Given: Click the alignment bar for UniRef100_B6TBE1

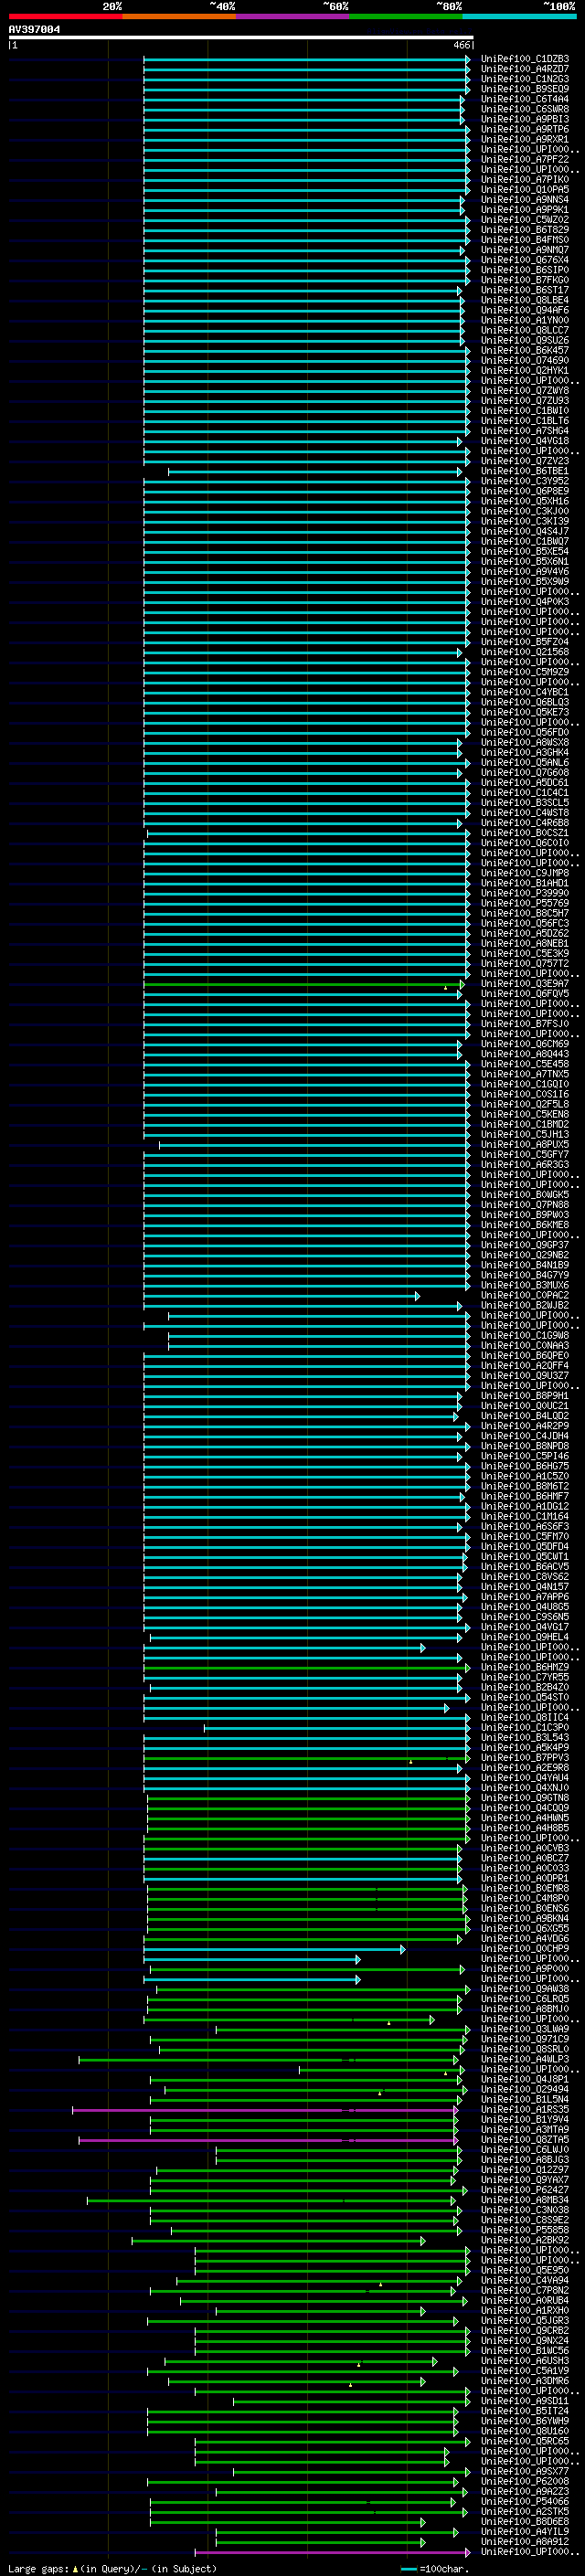Looking at the screenshot, I should [315, 471].
